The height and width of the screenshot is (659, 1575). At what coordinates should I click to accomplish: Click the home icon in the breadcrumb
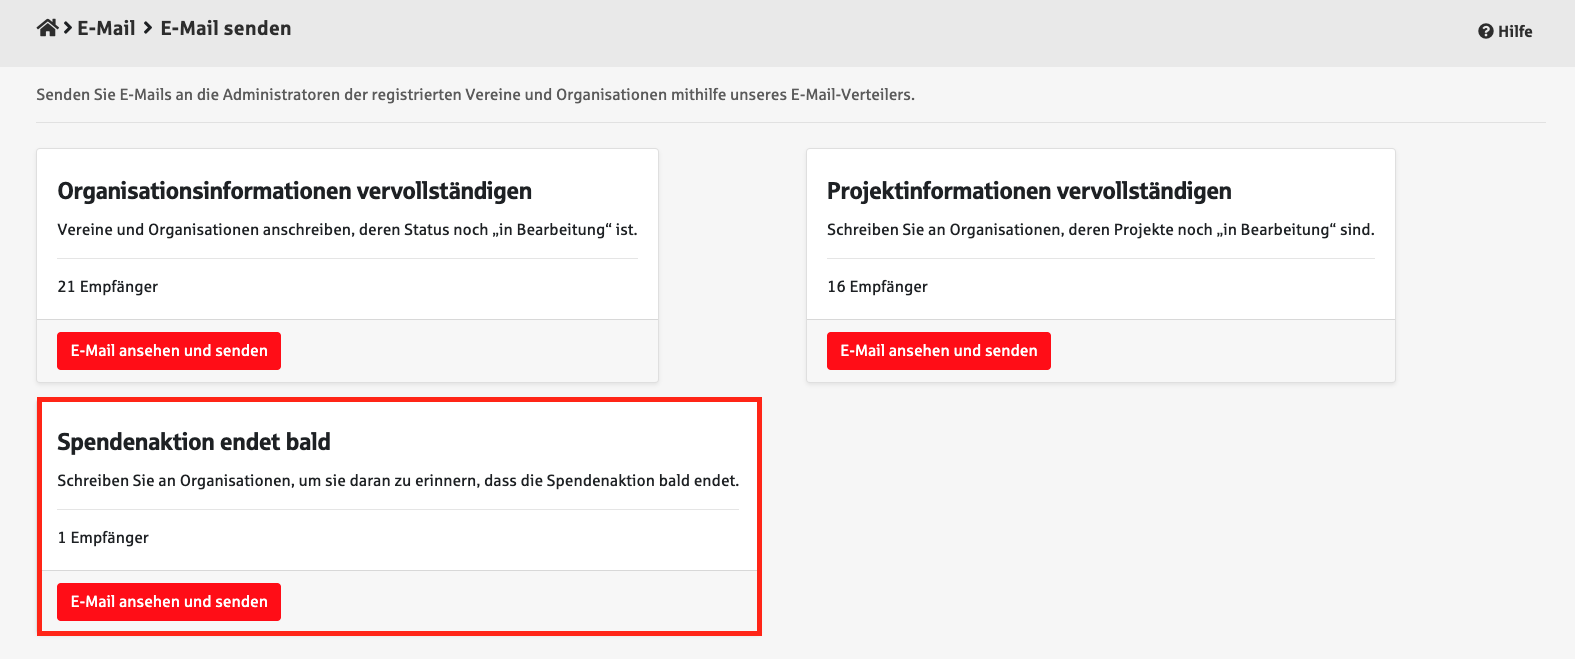[x=47, y=28]
